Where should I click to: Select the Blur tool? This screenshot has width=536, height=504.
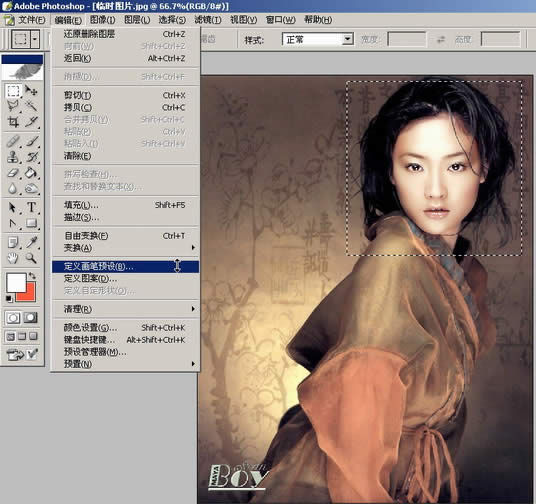click(13, 188)
